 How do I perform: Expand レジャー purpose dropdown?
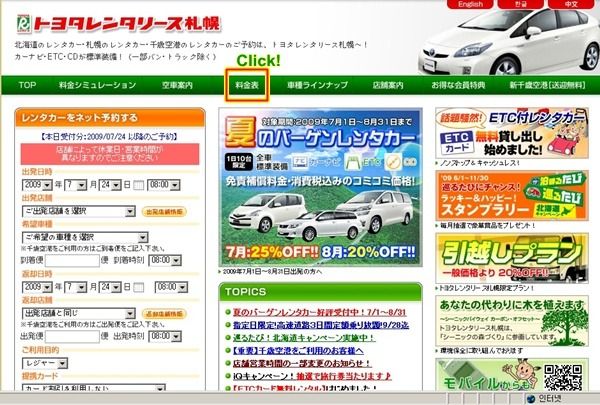click(x=45, y=363)
